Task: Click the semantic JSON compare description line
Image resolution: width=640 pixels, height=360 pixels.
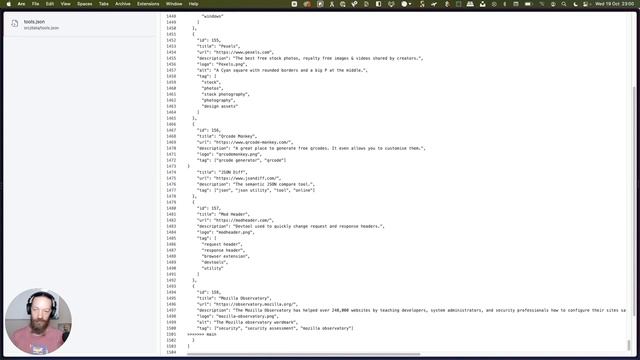Action: [256, 184]
